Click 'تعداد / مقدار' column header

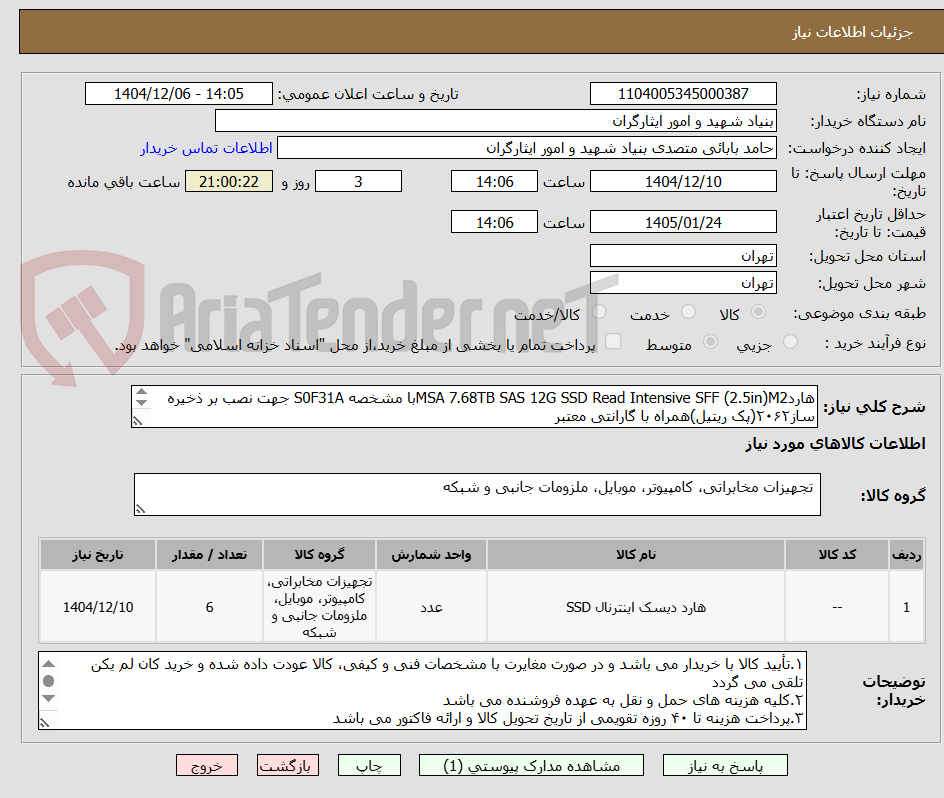[210, 555]
